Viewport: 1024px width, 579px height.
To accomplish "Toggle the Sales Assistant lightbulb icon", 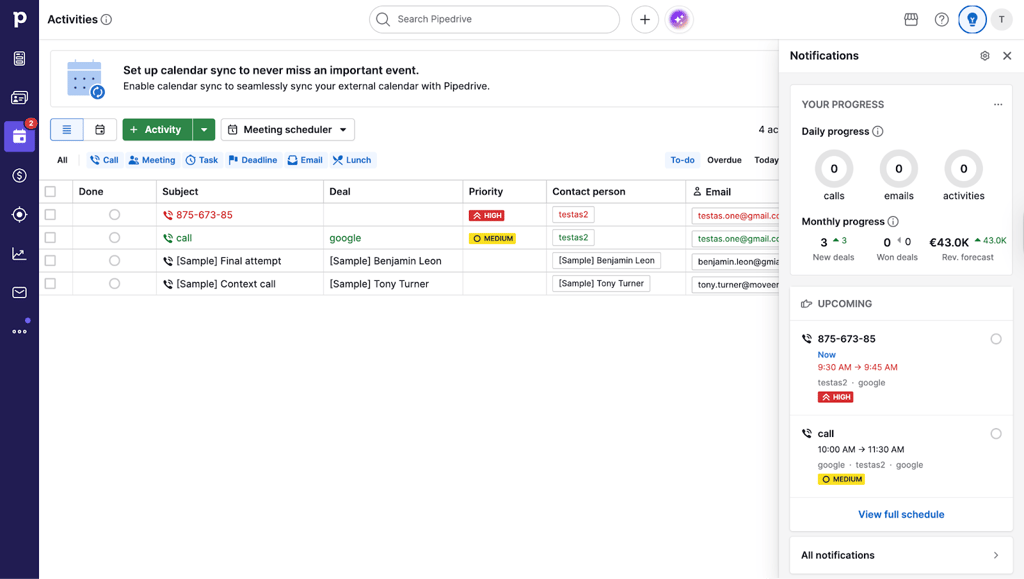I will point(972,20).
